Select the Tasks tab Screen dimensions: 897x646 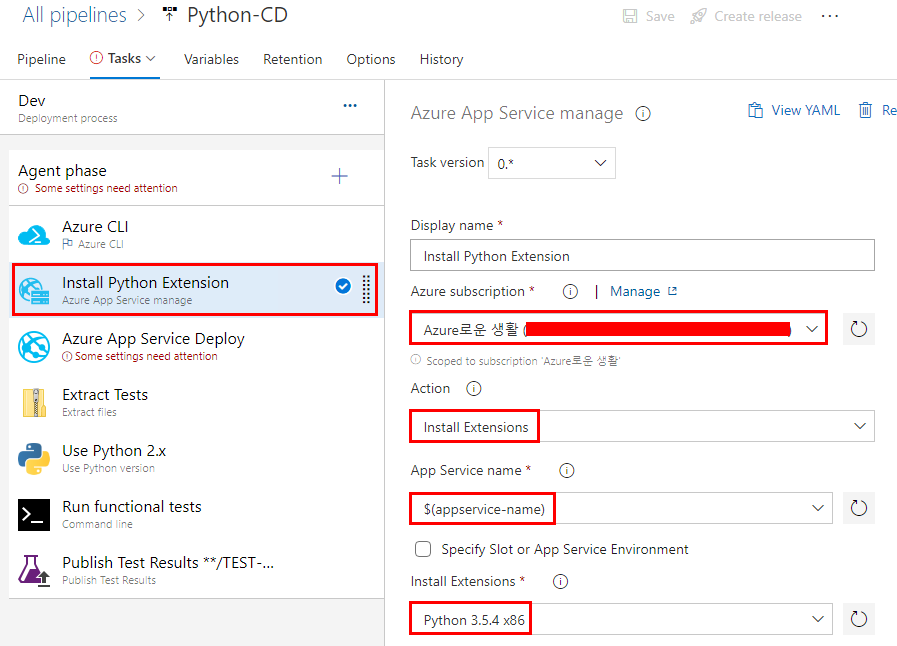point(124,58)
